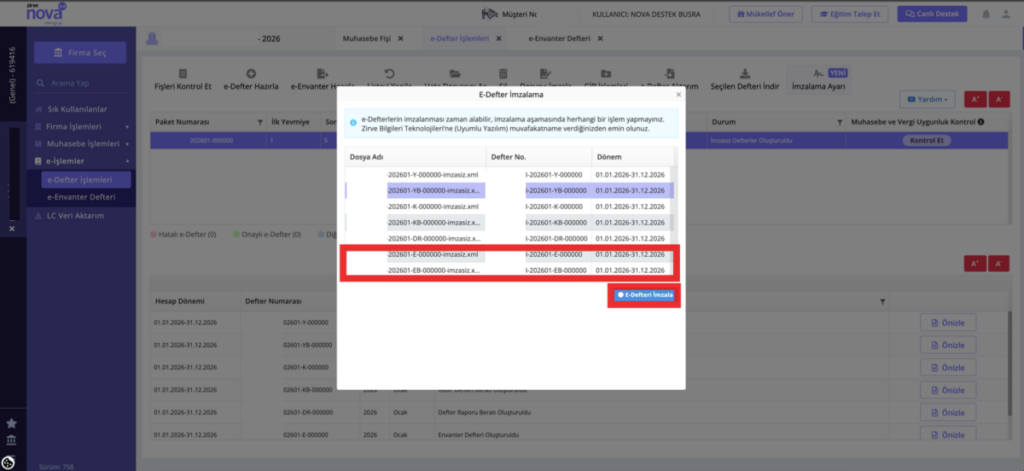Viewport: 1024px width, 471px height.
Task: Click favorites star icon in left strip
Action: (x=11, y=423)
